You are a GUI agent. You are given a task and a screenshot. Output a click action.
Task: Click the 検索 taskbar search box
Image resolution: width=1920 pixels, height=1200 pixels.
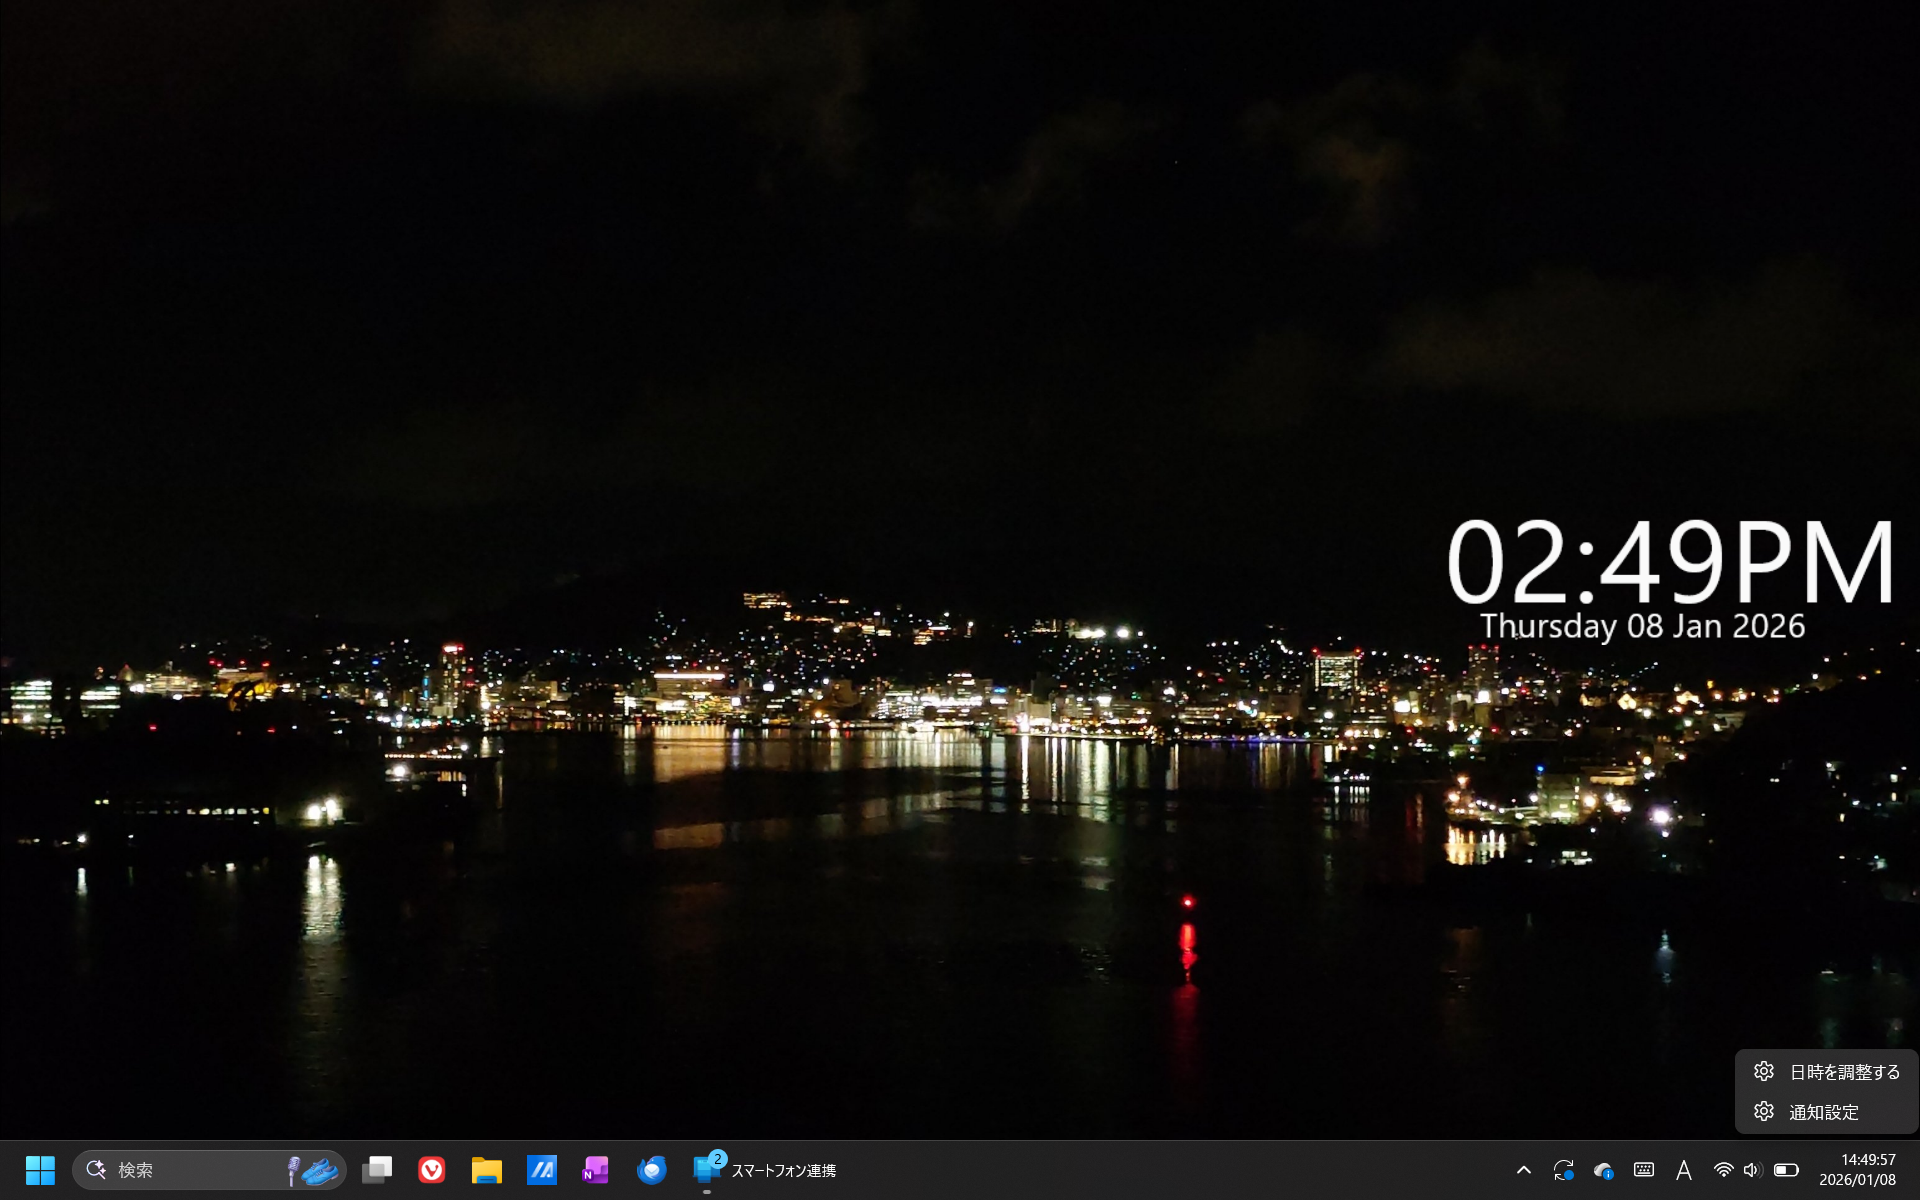pyautogui.click(x=209, y=1170)
